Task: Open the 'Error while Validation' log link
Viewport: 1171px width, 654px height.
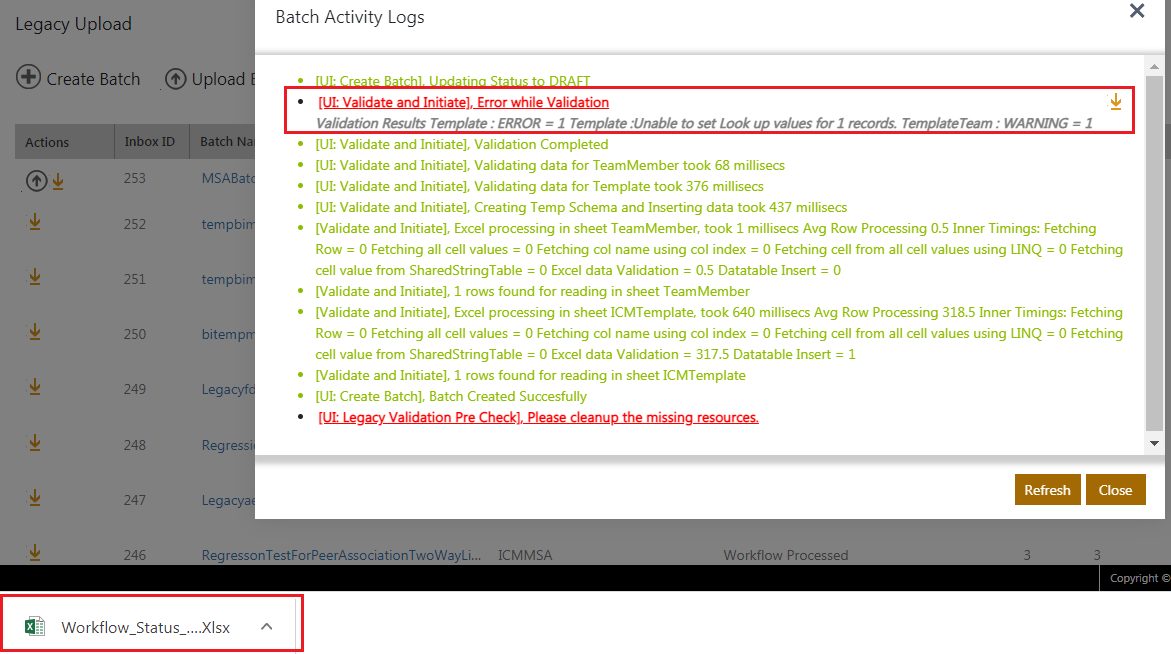Action: click(x=463, y=102)
